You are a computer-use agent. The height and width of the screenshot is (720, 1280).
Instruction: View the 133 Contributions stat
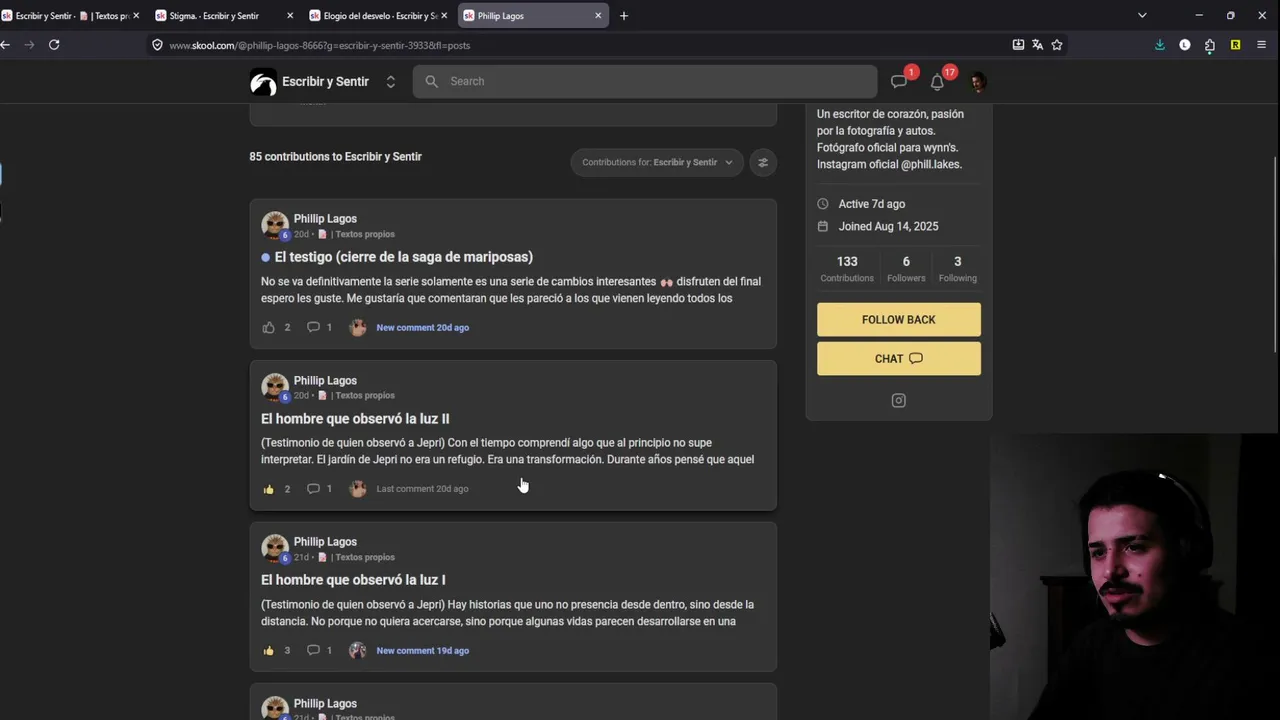847,268
